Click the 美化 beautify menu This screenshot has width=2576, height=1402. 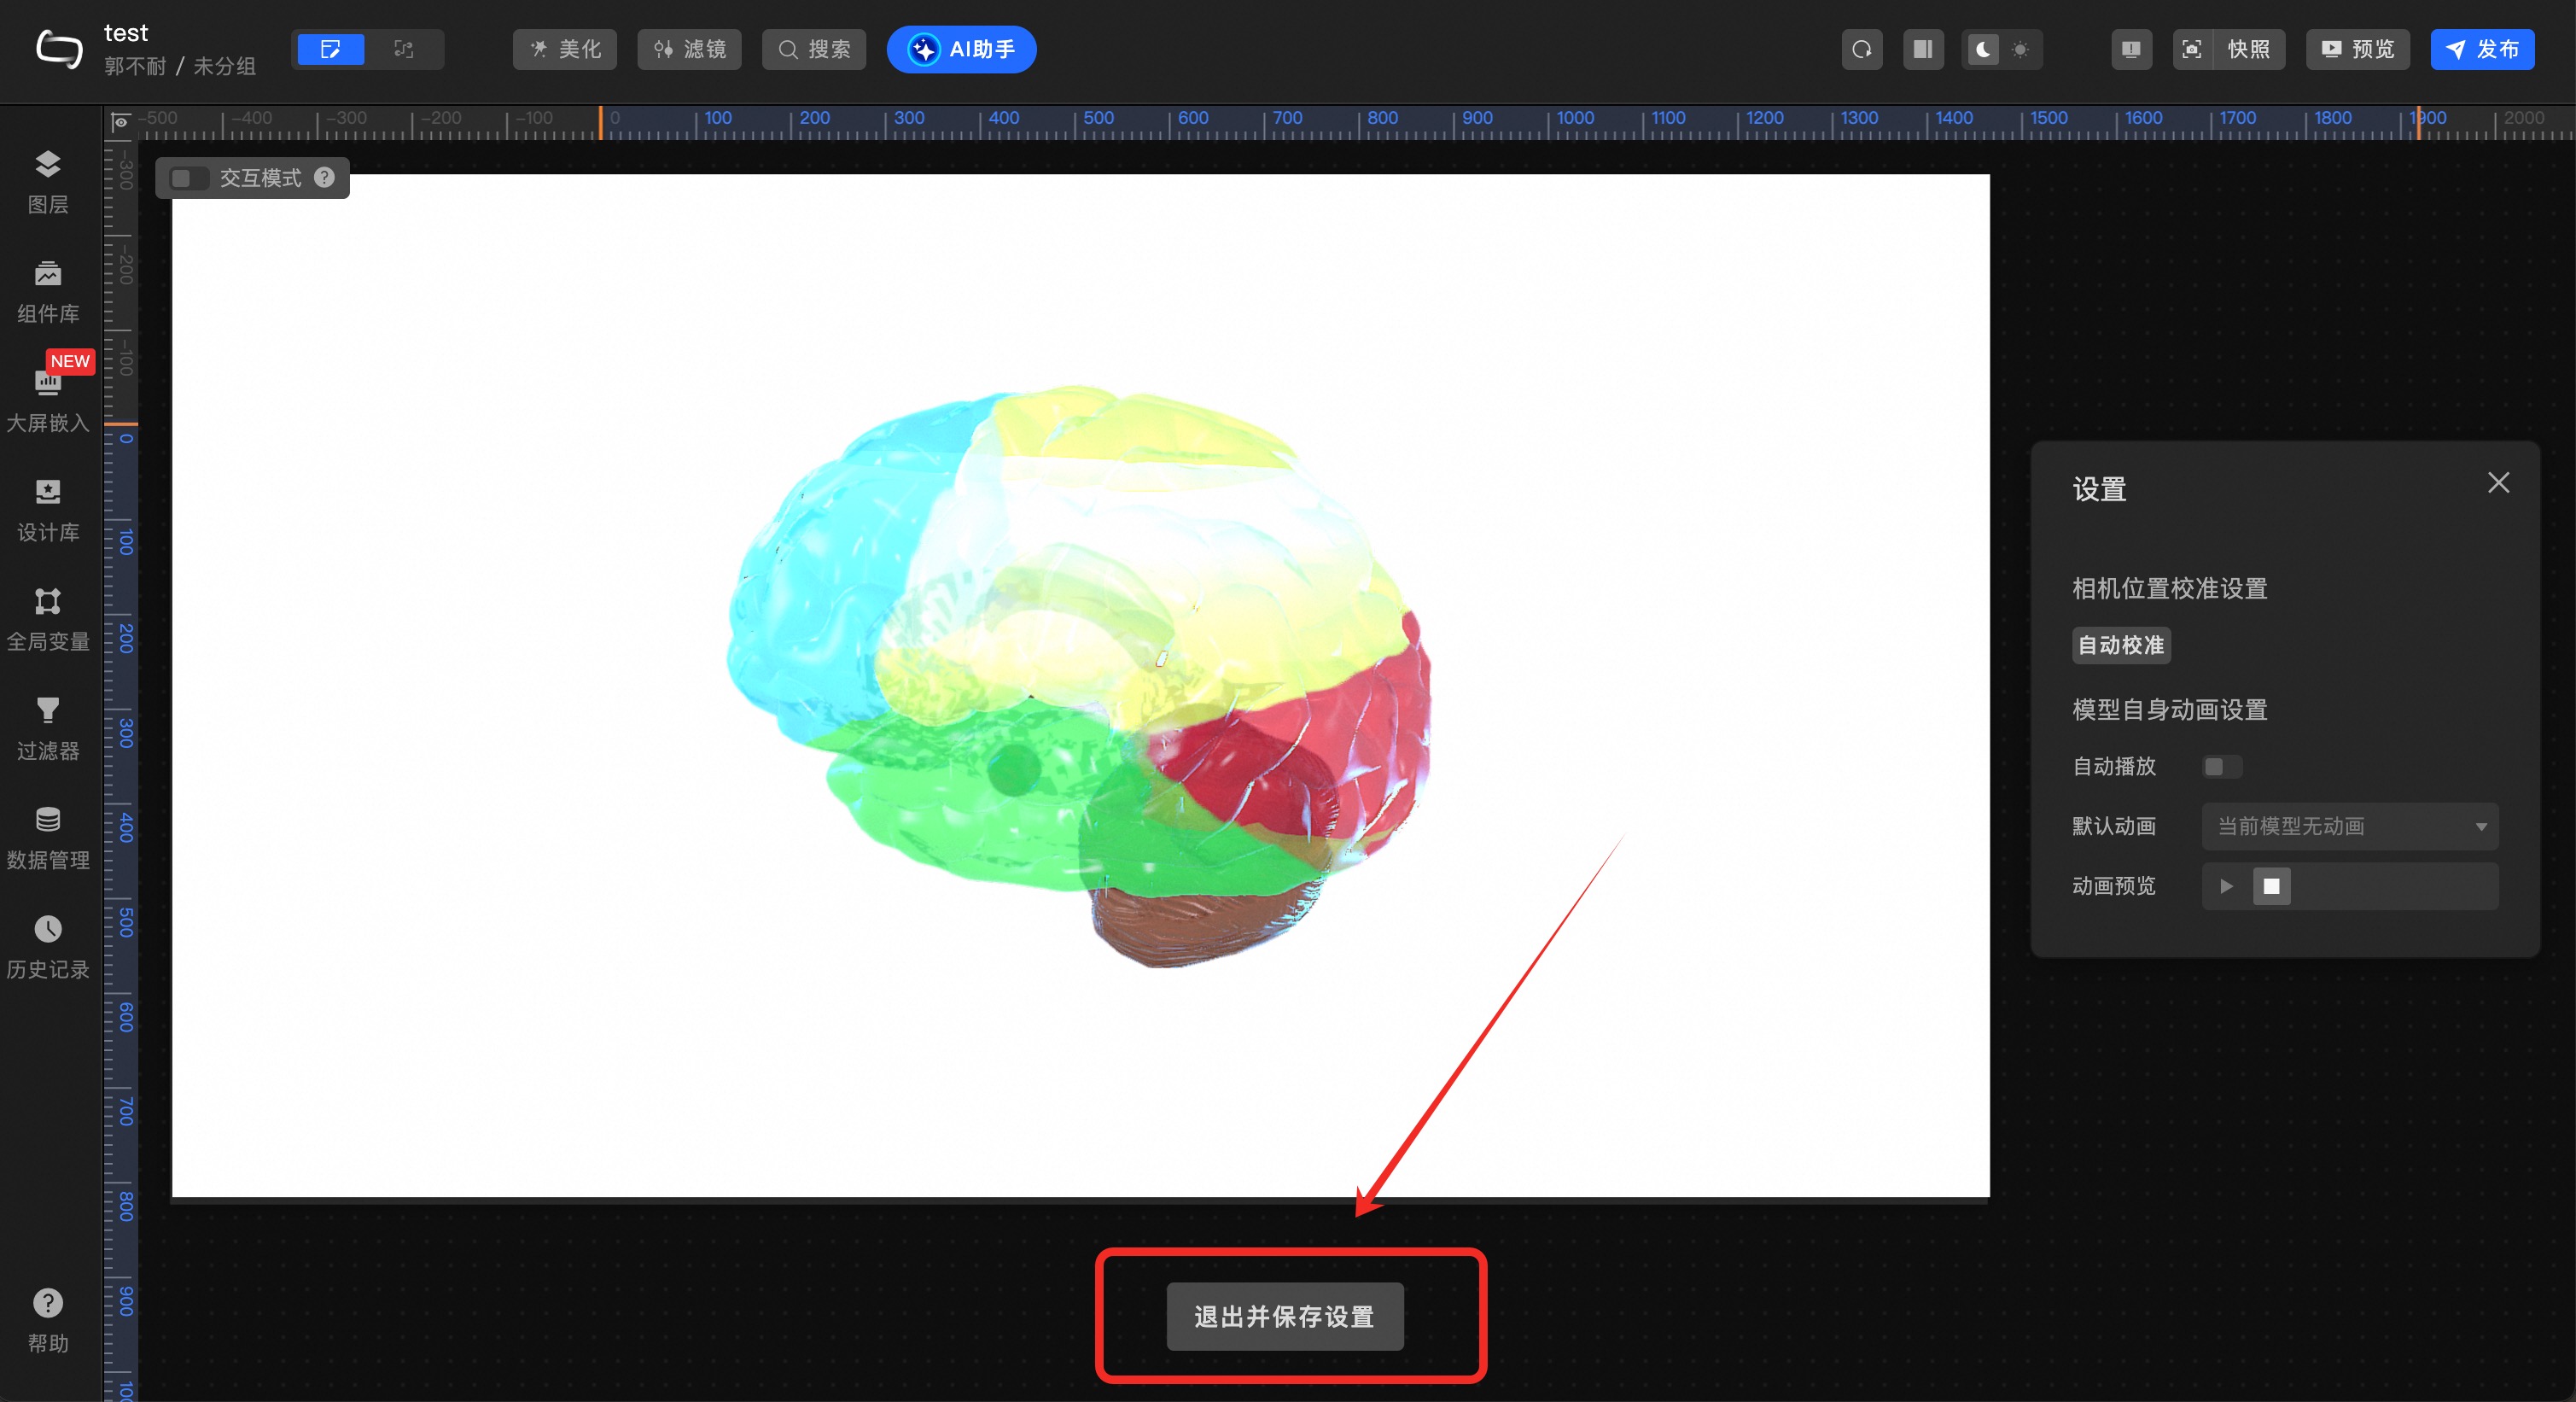(565, 49)
